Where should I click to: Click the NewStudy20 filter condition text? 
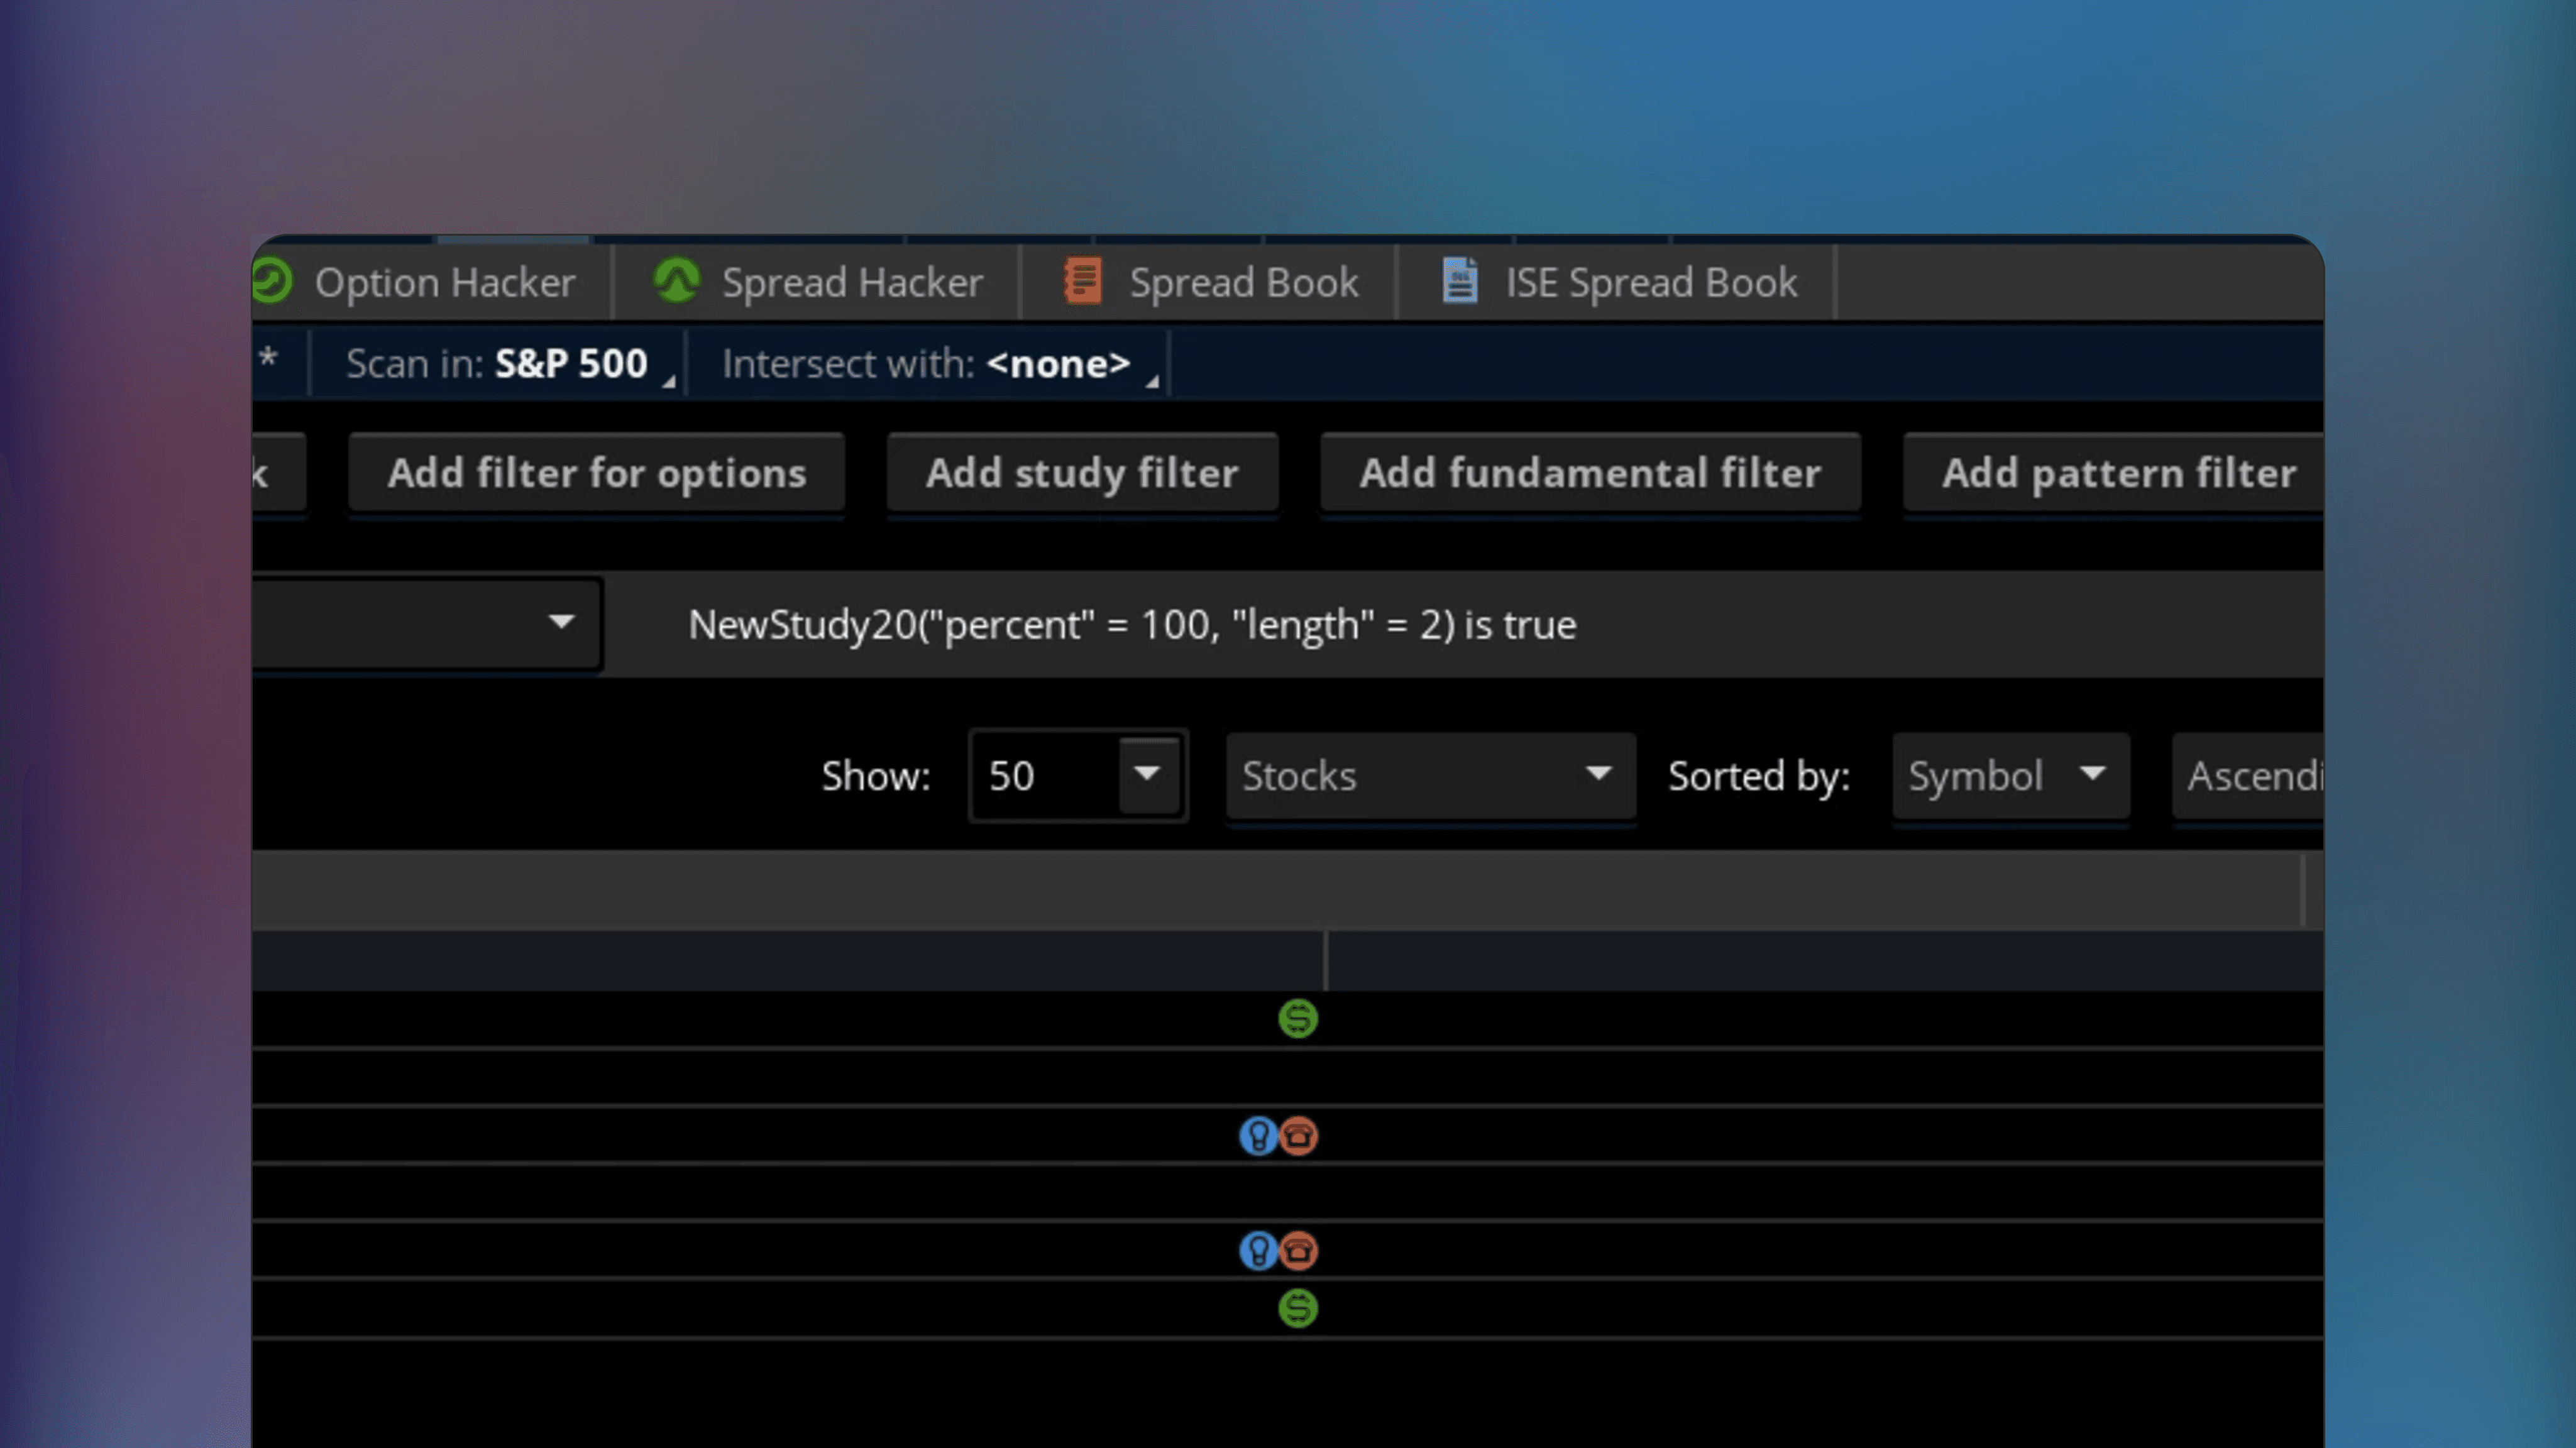[1131, 624]
